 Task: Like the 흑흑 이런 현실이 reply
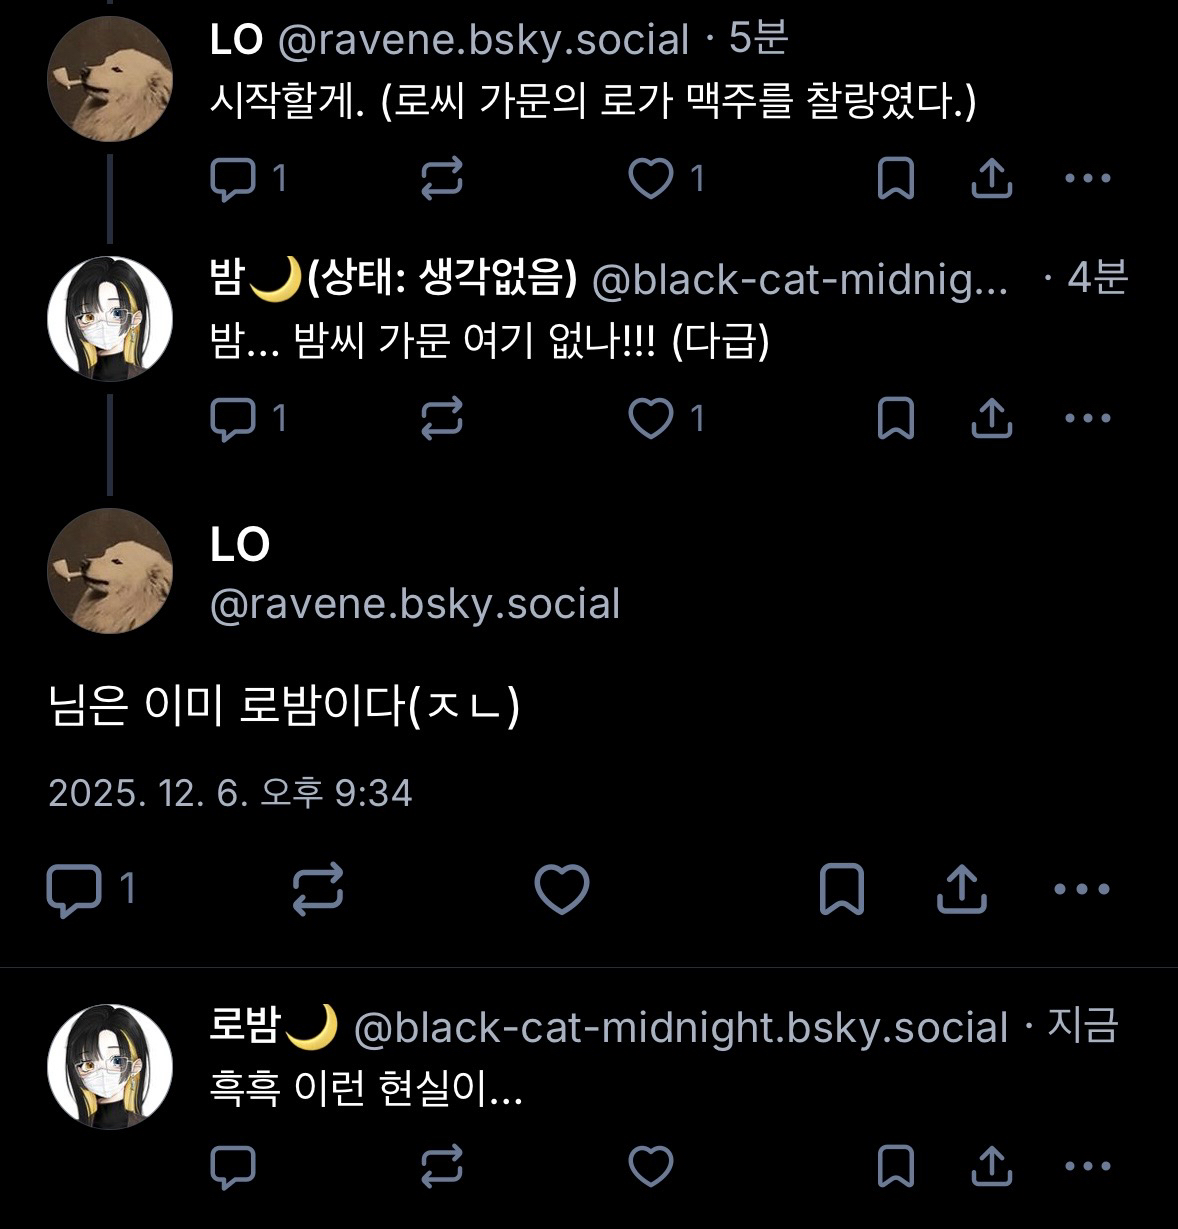pos(651,1166)
